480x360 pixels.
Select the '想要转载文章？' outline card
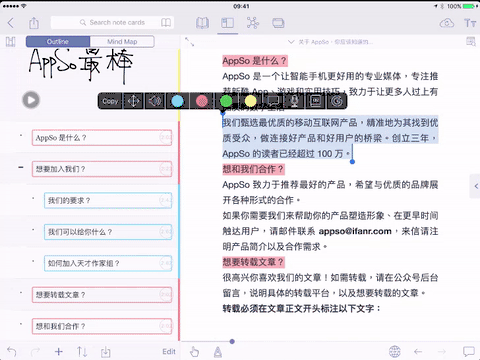[x=102, y=295]
